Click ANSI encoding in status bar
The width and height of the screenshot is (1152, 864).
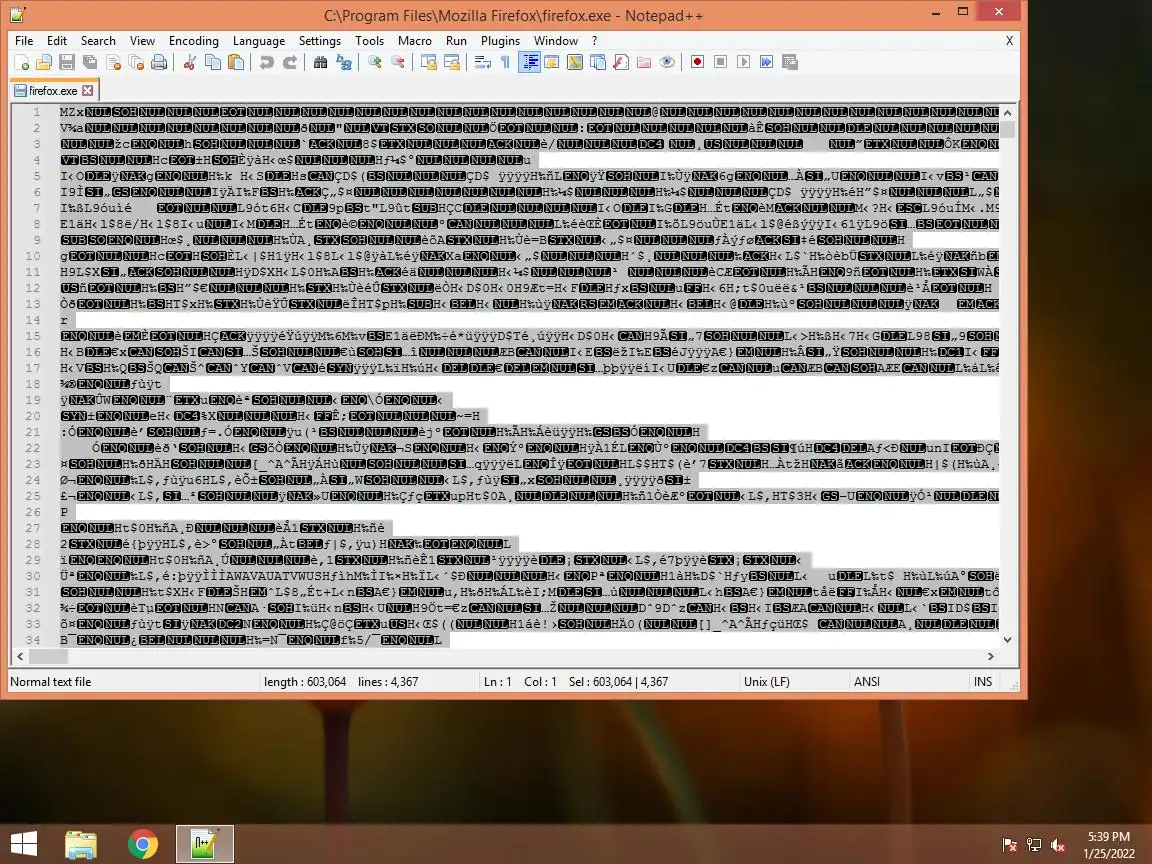click(x=866, y=682)
